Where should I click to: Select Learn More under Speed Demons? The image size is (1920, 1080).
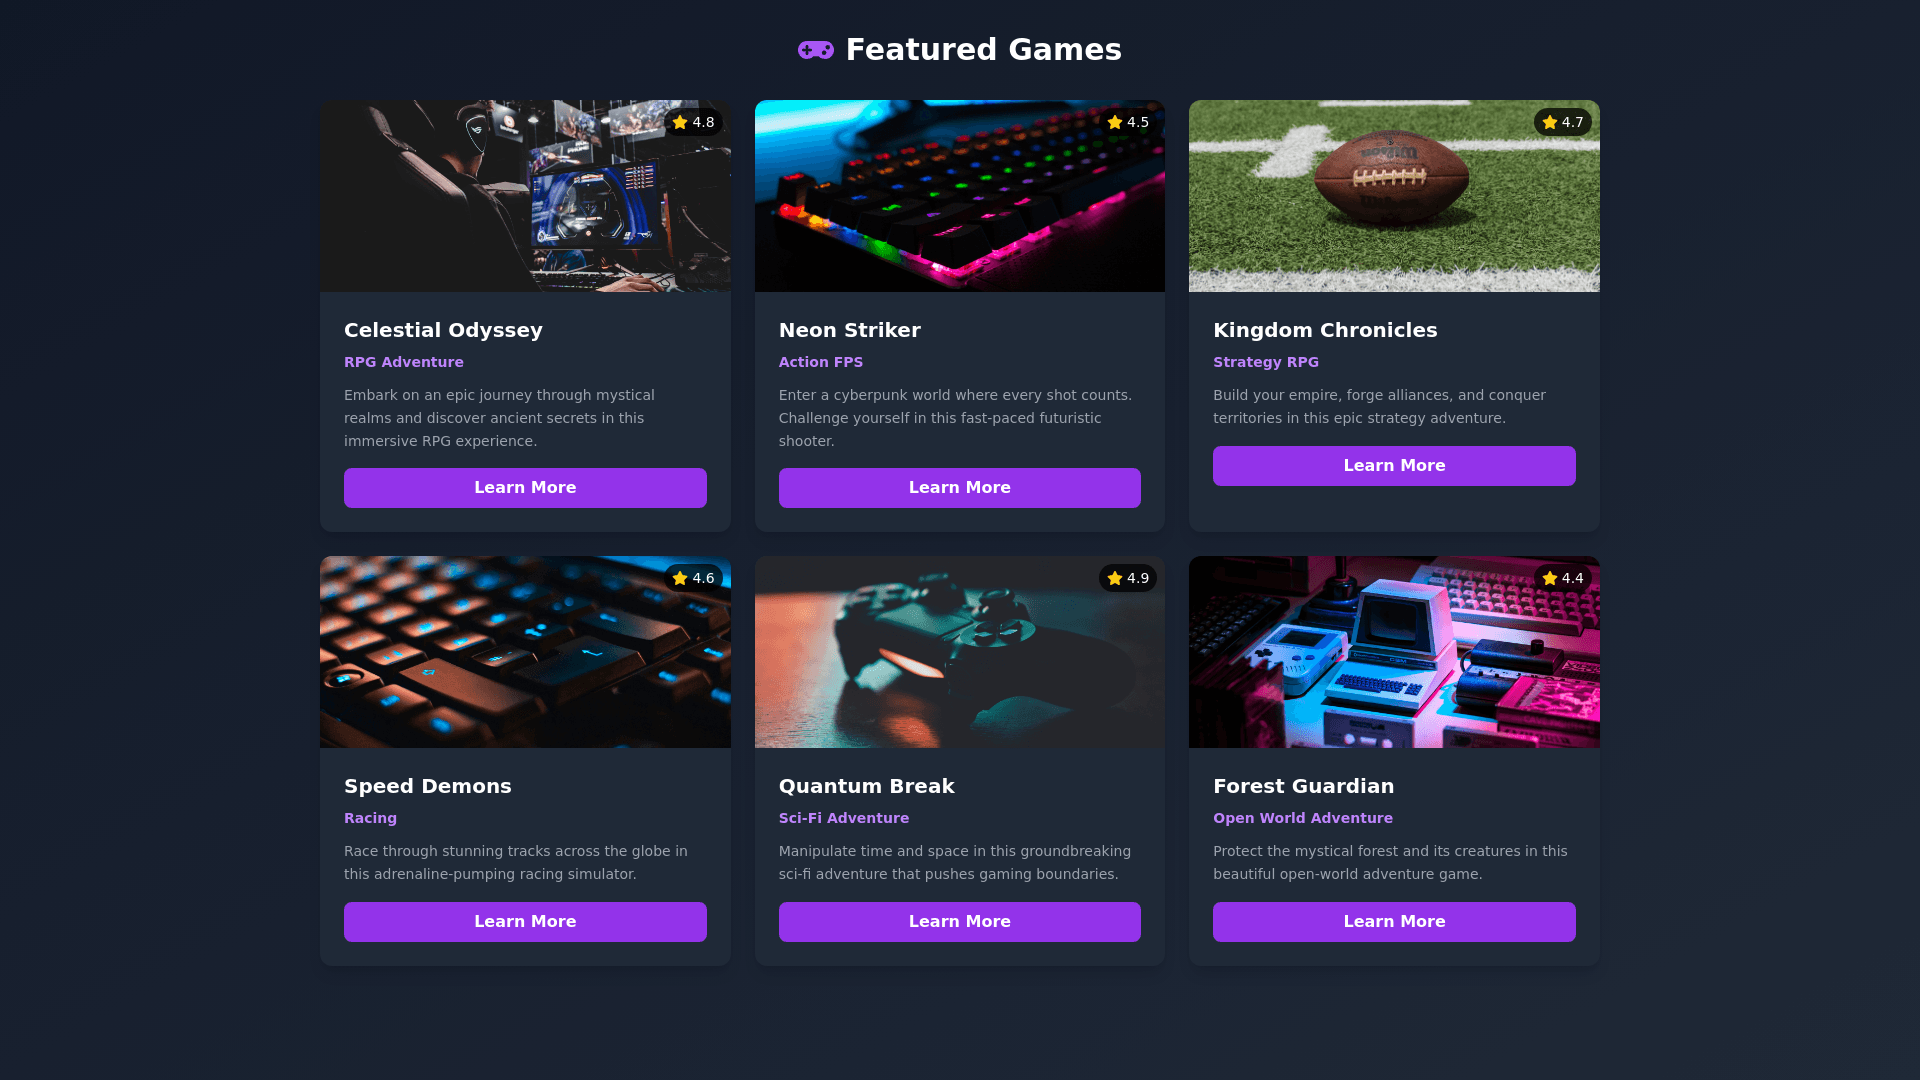[x=525, y=922]
